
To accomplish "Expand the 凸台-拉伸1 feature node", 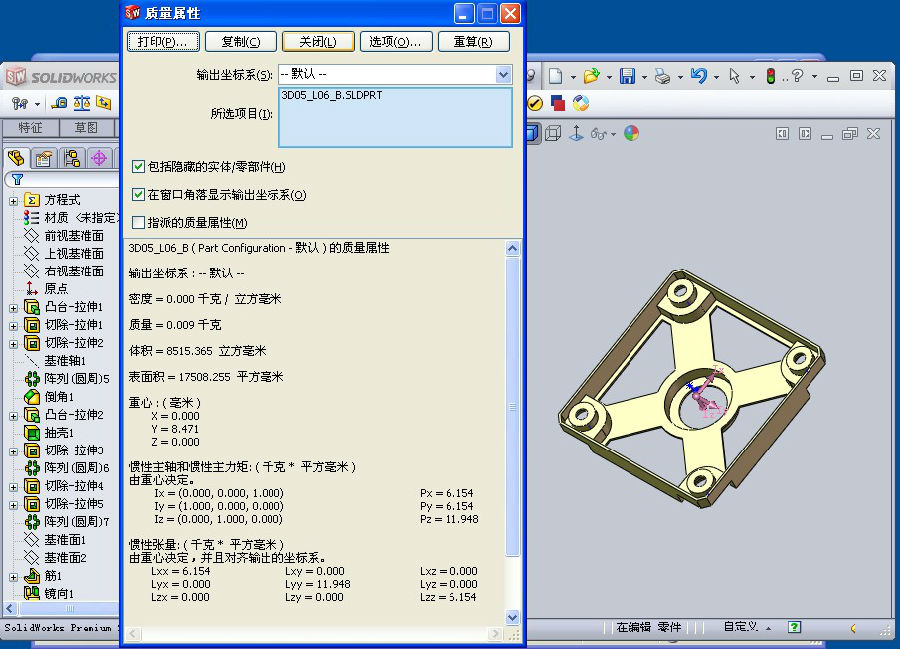I will (14, 307).
